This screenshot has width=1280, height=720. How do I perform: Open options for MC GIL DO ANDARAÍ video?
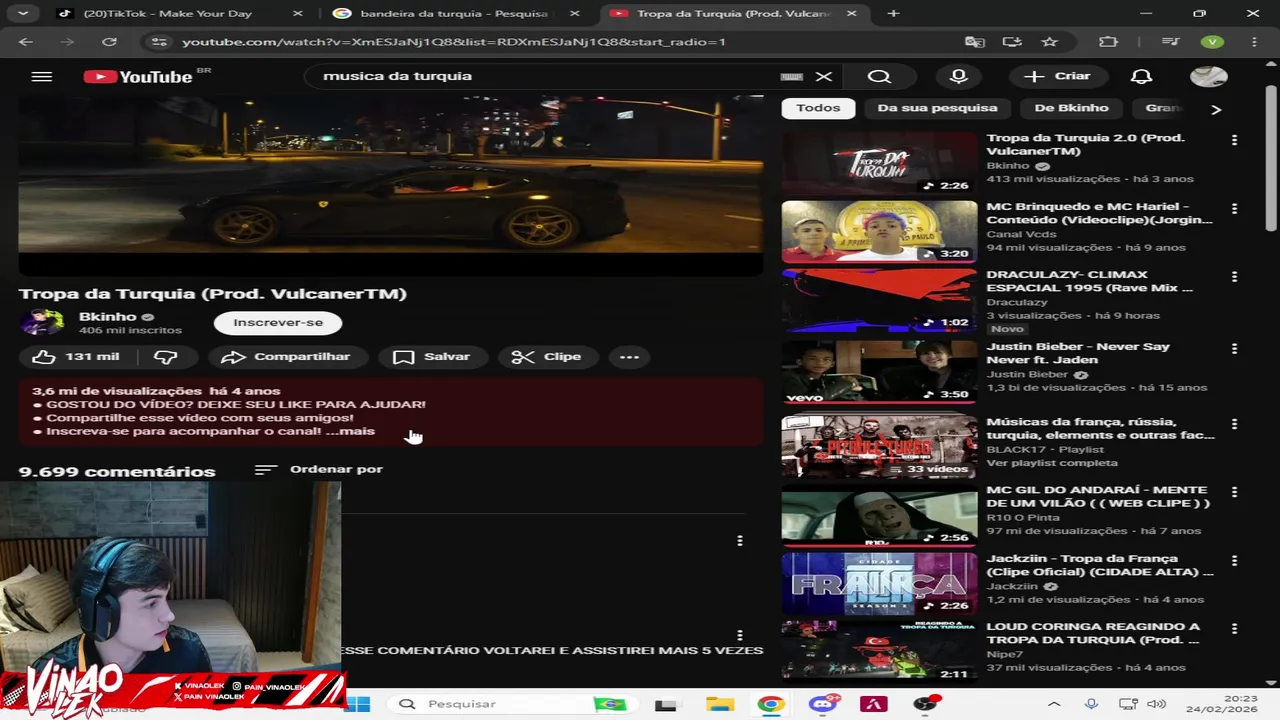click(x=1234, y=492)
